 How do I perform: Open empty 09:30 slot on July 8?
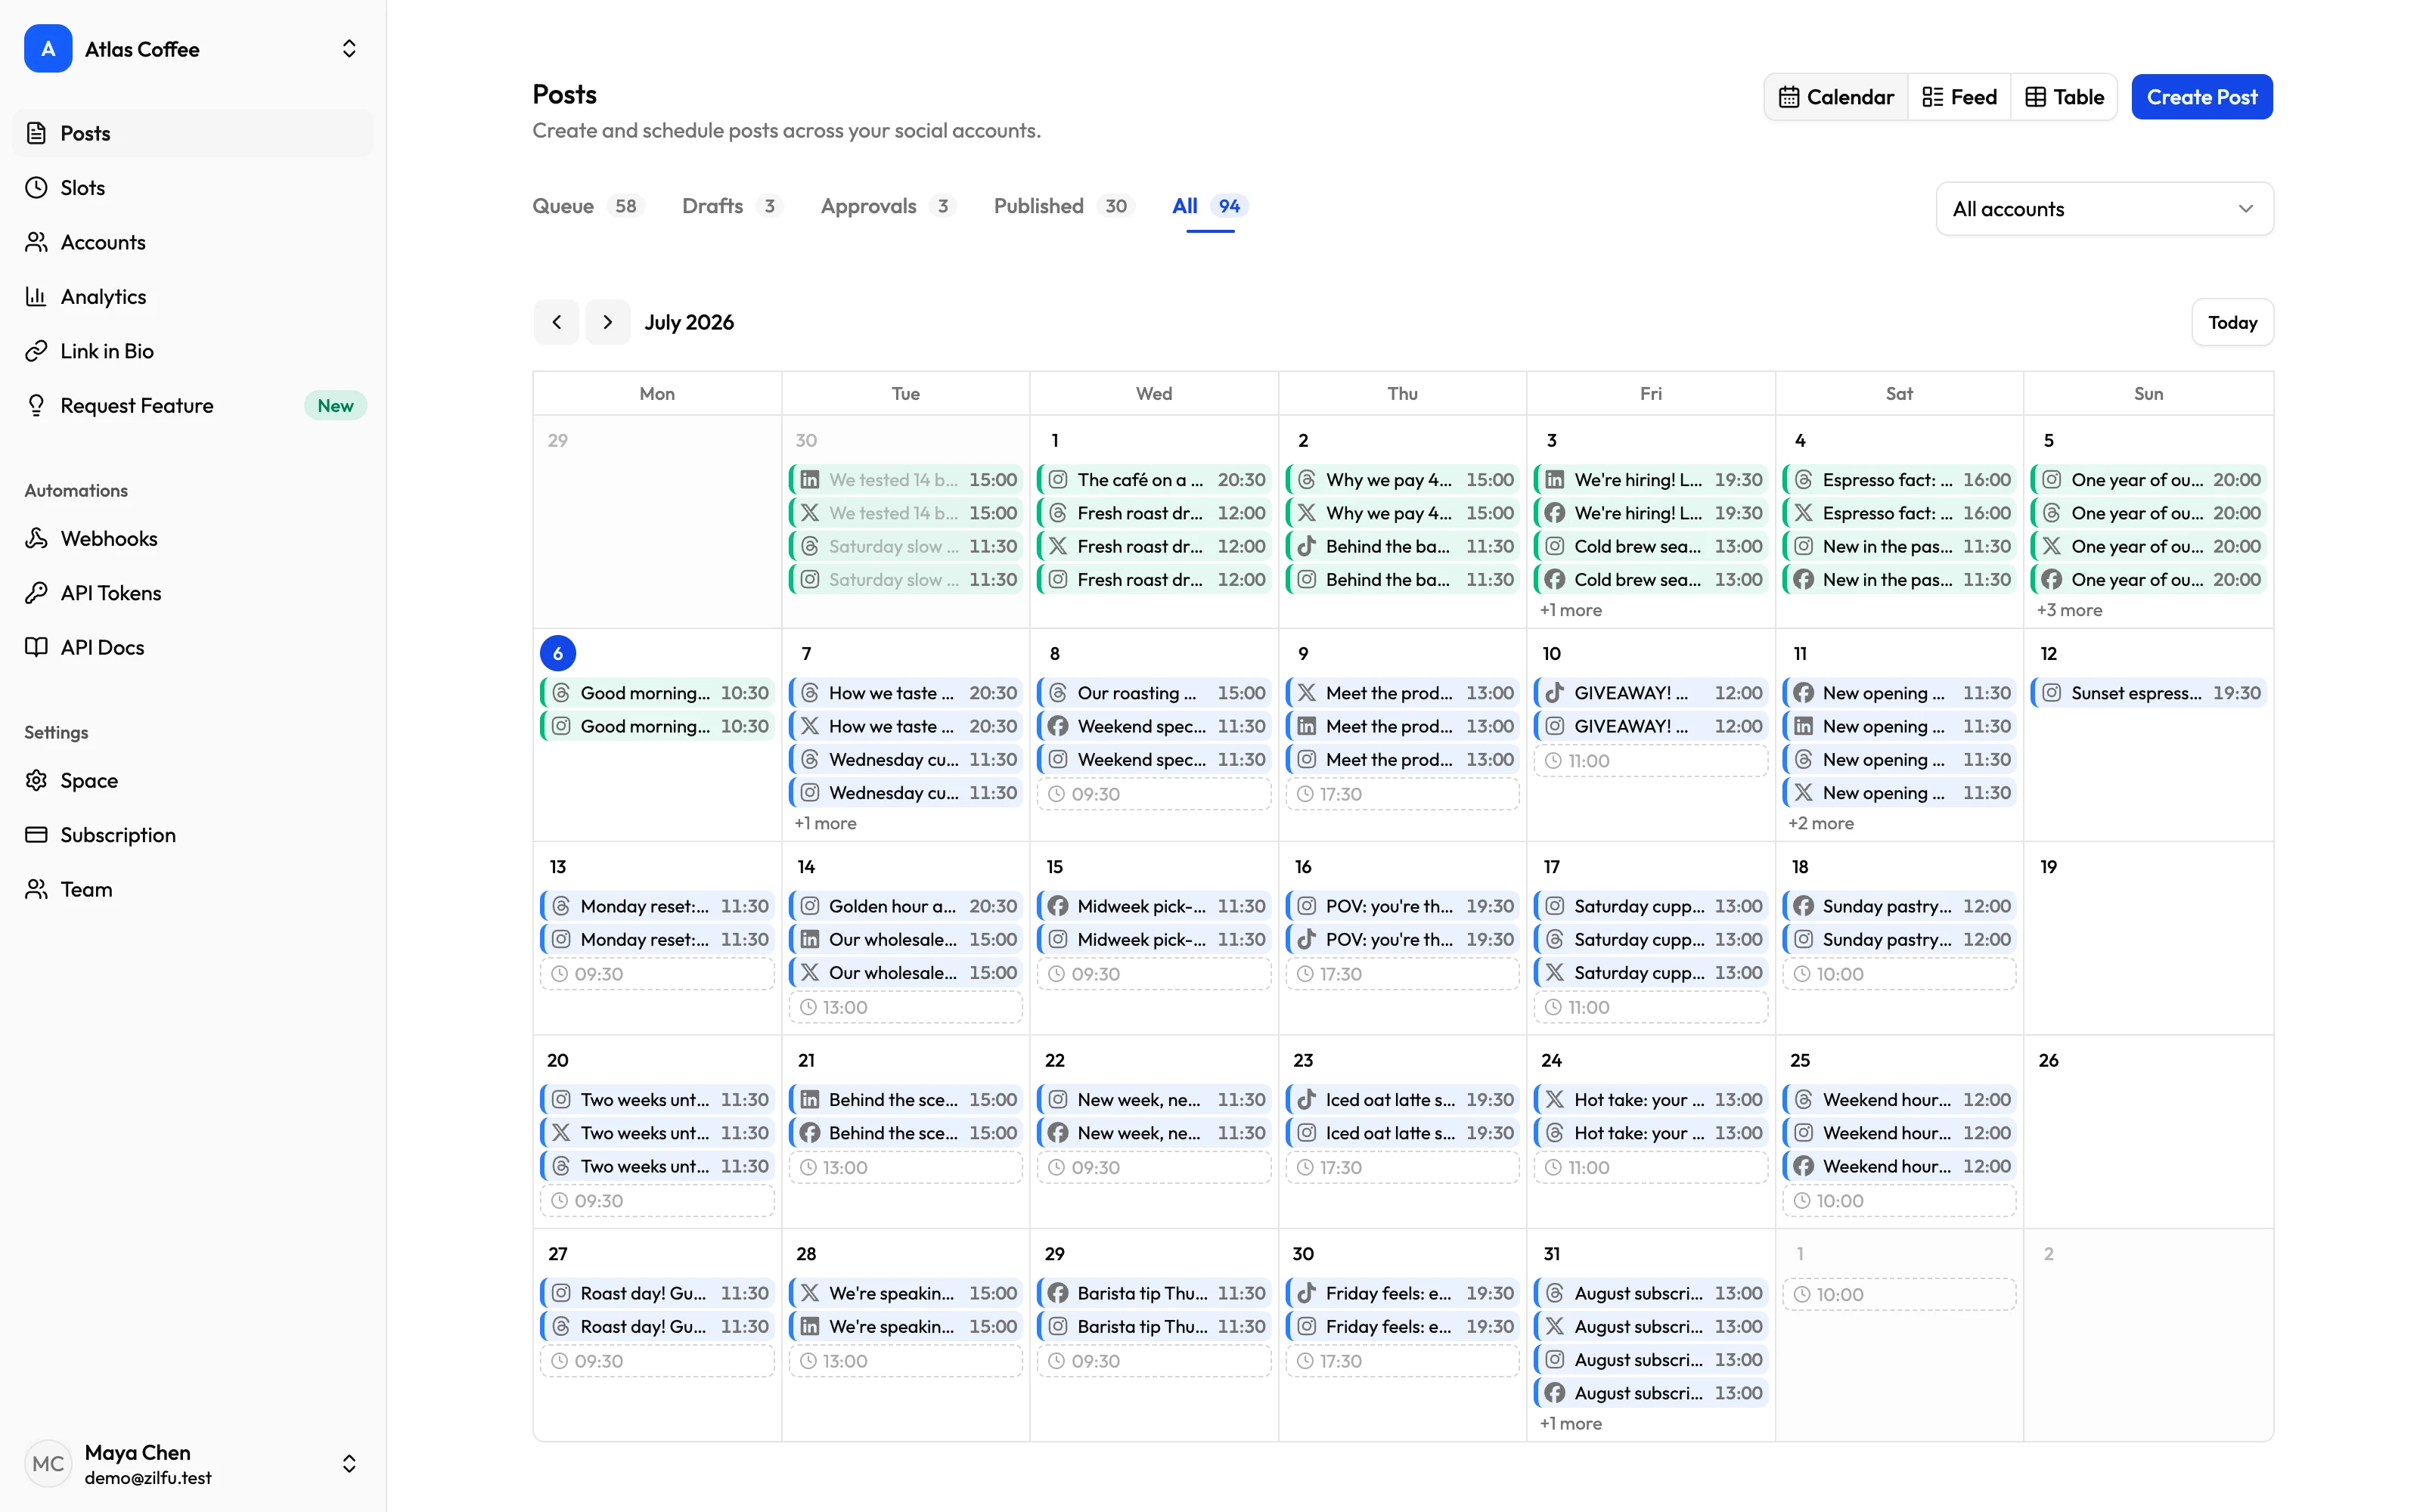(1154, 794)
